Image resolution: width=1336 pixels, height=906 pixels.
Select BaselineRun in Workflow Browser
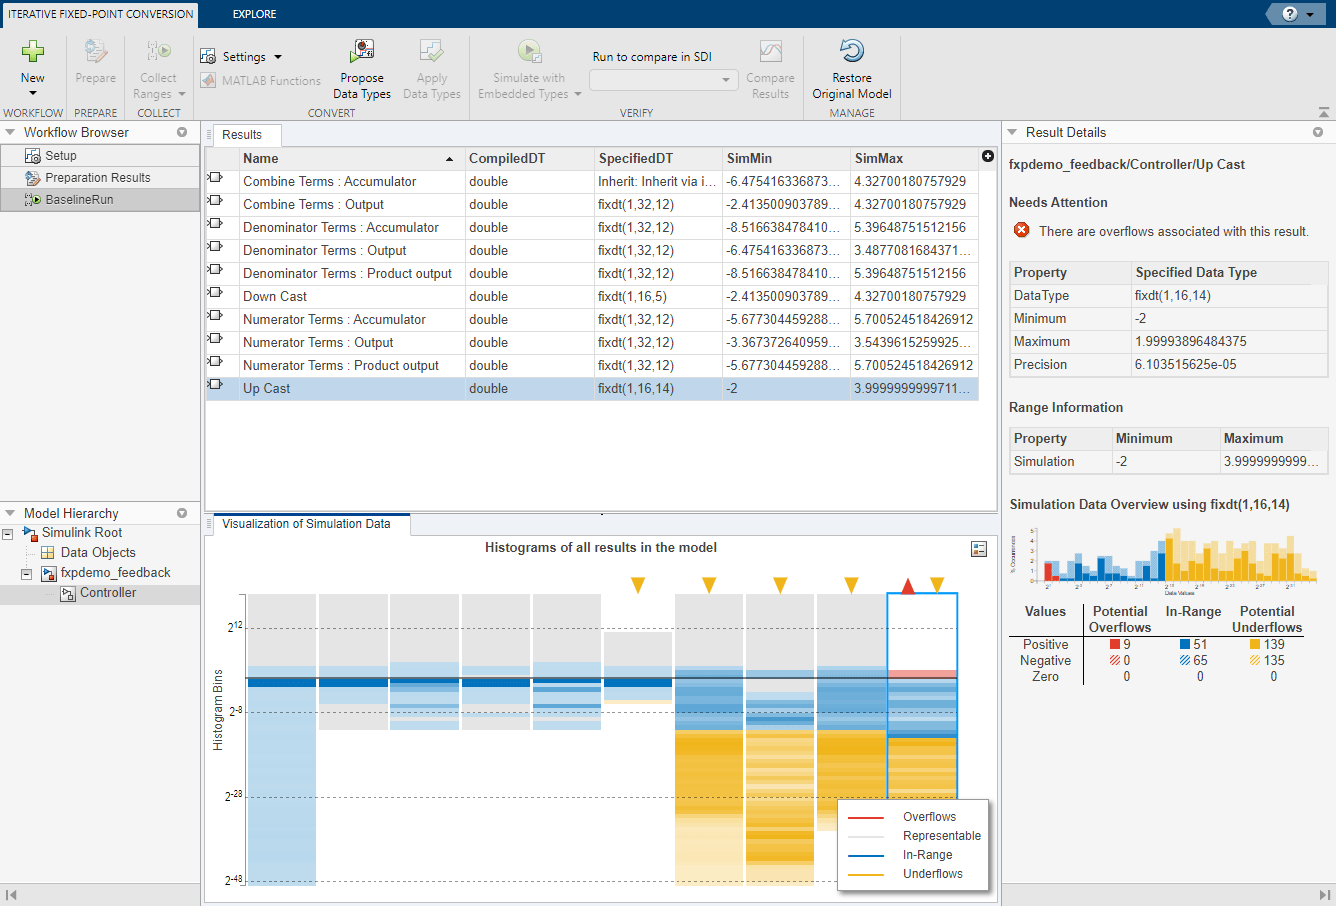(x=100, y=200)
